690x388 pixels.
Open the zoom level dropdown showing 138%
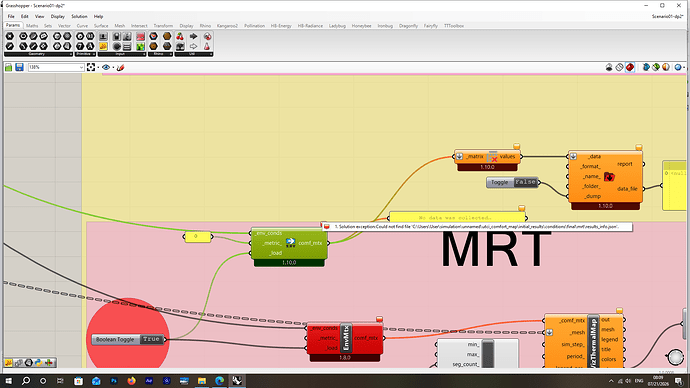[56, 67]
